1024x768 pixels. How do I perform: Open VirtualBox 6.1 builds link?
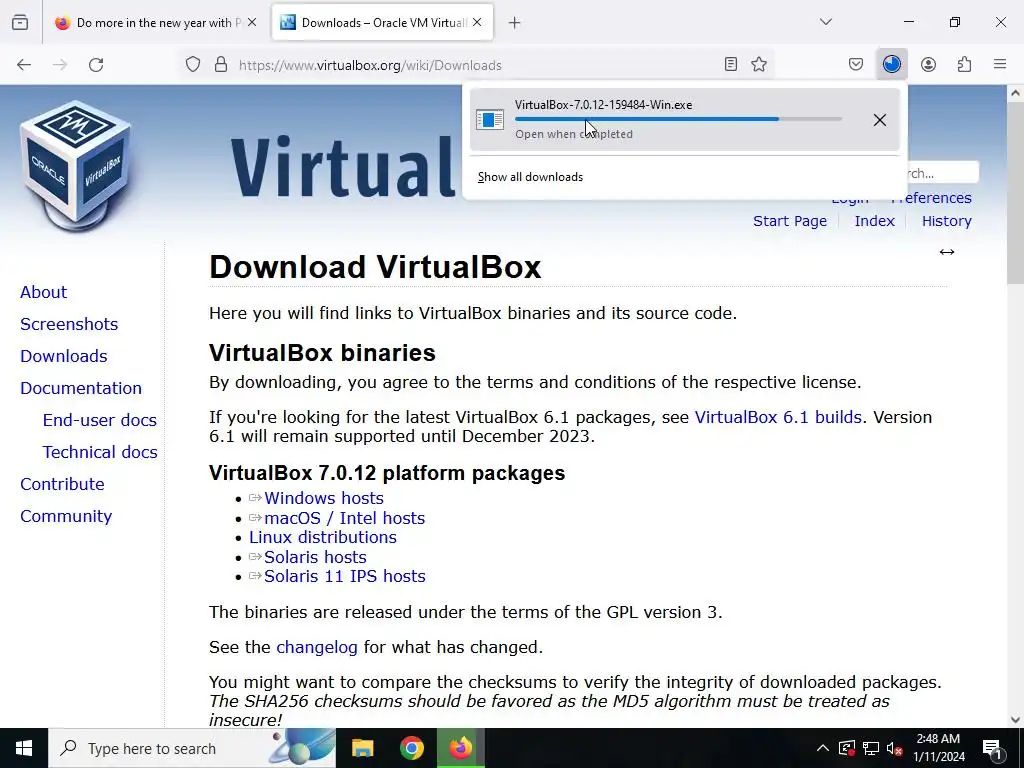click(x=778, y=417)
